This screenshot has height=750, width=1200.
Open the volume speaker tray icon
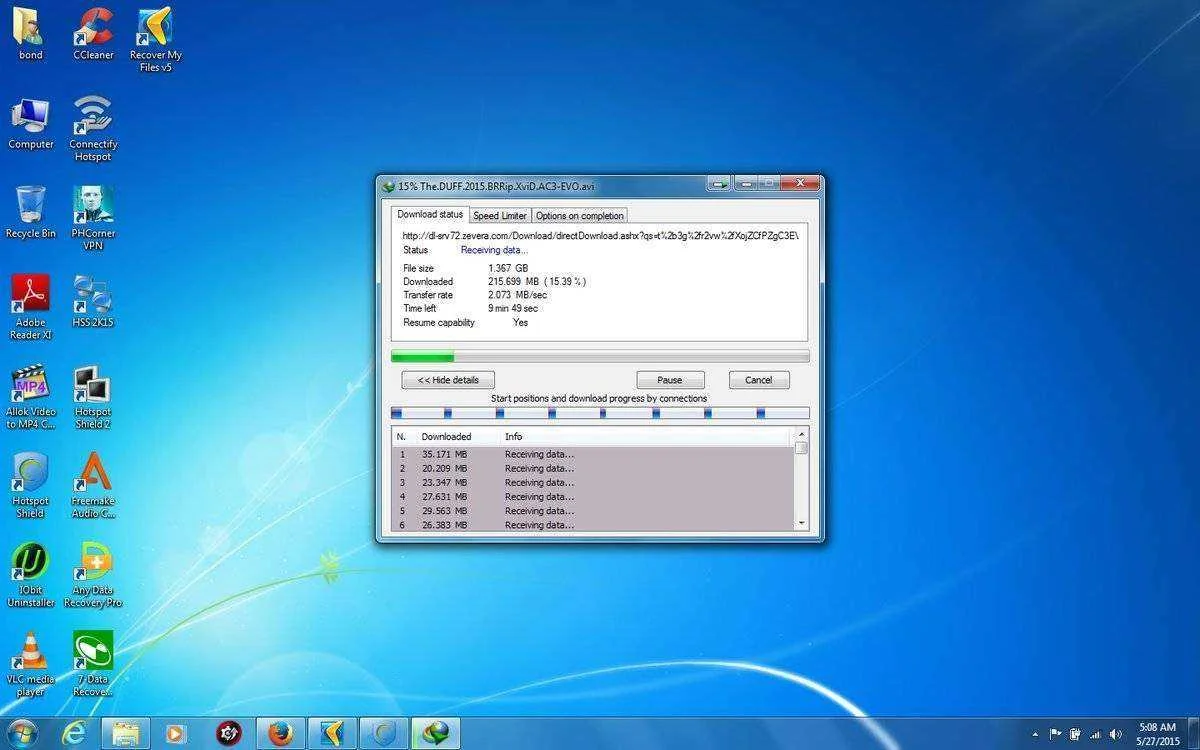click(1115, 734)
